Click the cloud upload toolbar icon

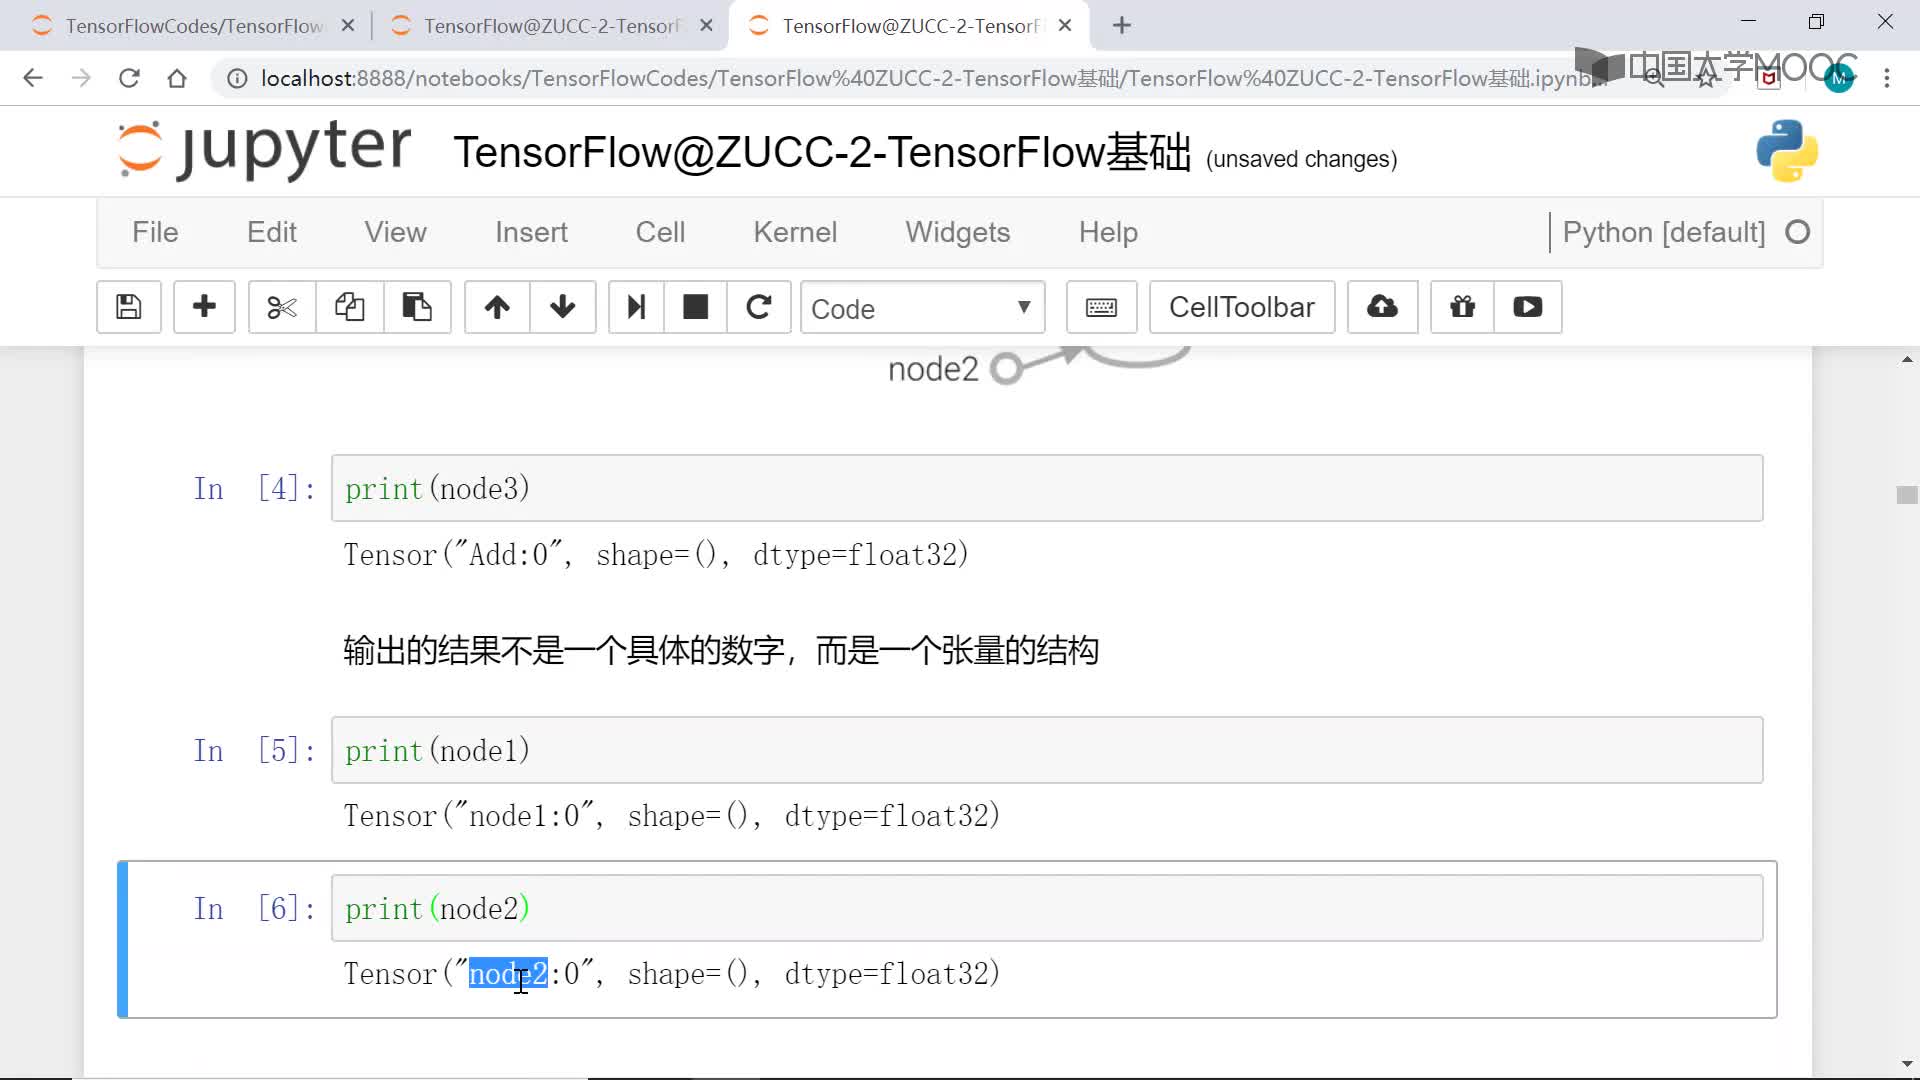pyautogui.click(x=1382, y=307)
